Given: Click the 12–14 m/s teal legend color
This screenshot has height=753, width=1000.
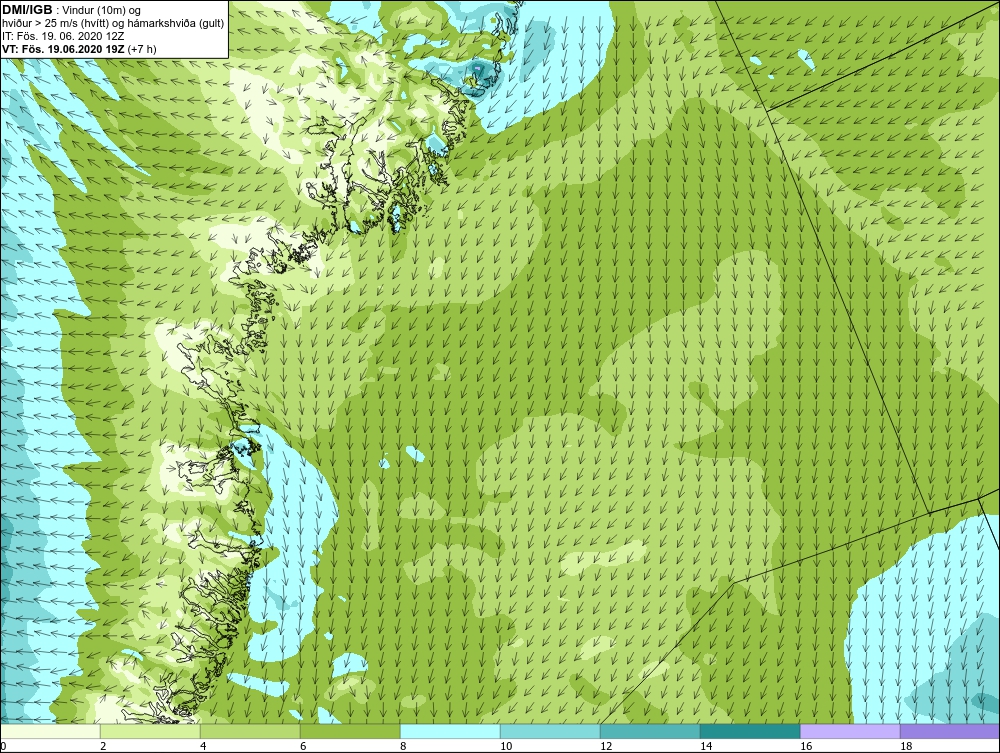Looking at the screenshot, I should coord(650,731).
